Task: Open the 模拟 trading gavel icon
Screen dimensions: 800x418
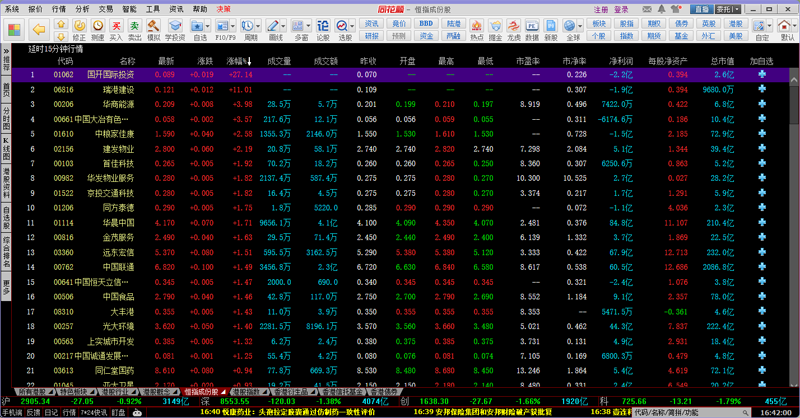Action: tap(152, 25)
